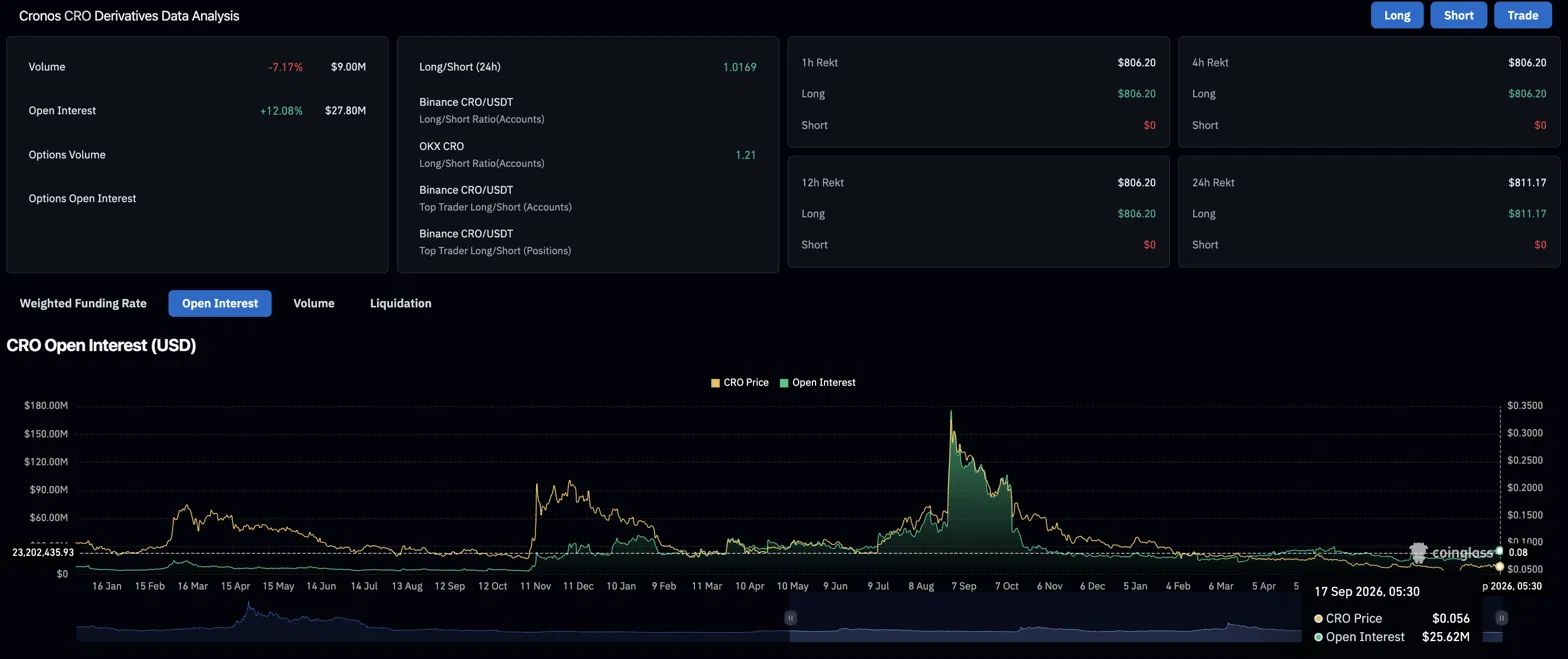Click the 16 Jan date label on x-axis
The width and height of the screenshot is (1568, 659).
106,586
